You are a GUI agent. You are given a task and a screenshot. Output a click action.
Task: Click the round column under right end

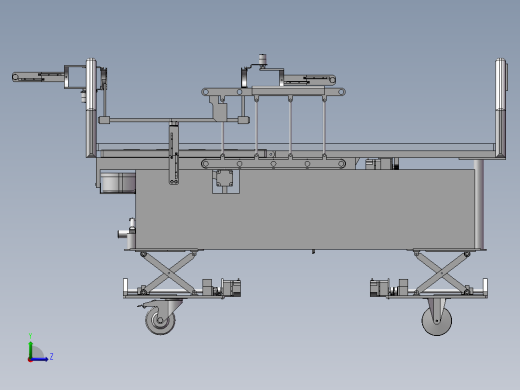[x=479, y=204]
